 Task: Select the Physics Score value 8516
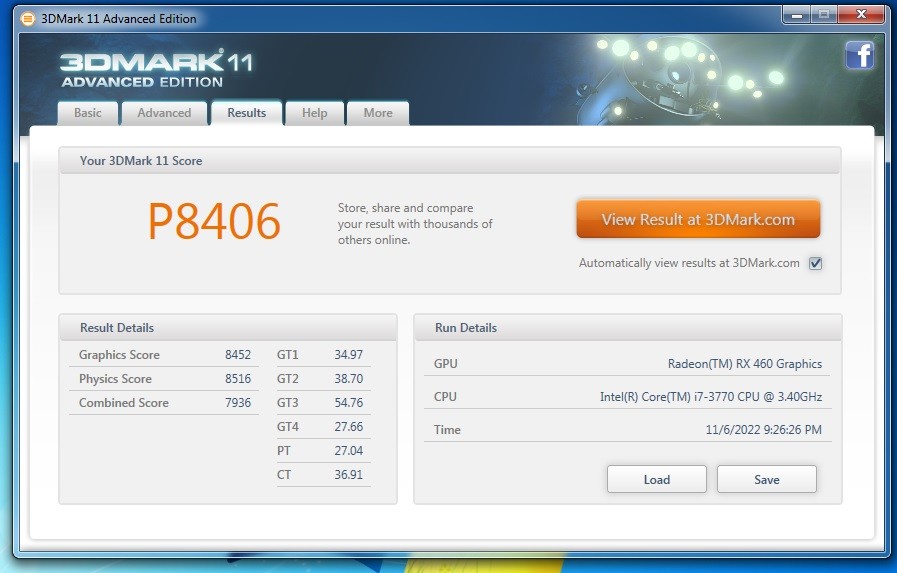(238, 379)
